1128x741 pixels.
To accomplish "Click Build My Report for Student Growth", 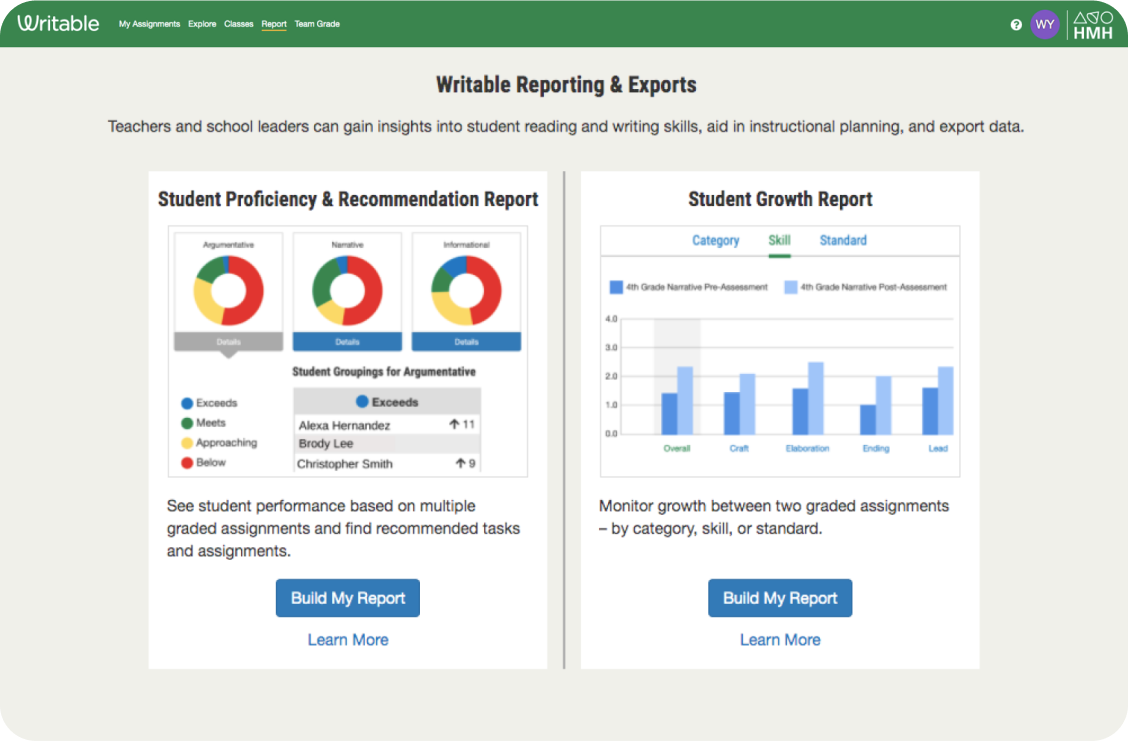I will click(x=780, y=597).
